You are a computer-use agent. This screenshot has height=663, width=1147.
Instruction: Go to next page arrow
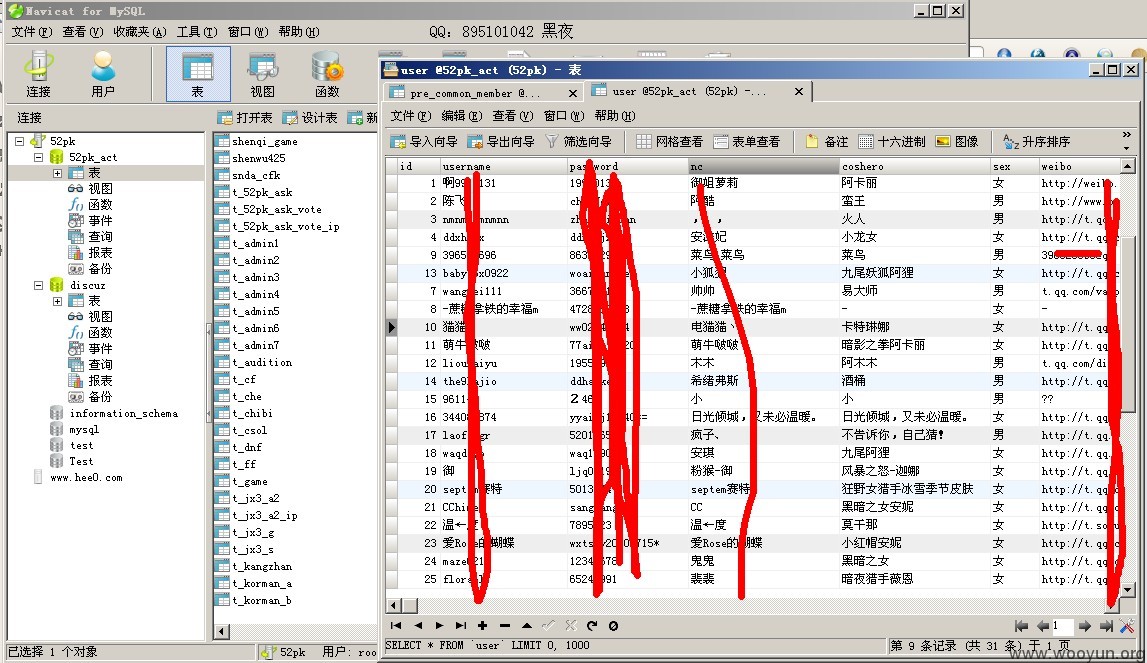click(1085, 626)
